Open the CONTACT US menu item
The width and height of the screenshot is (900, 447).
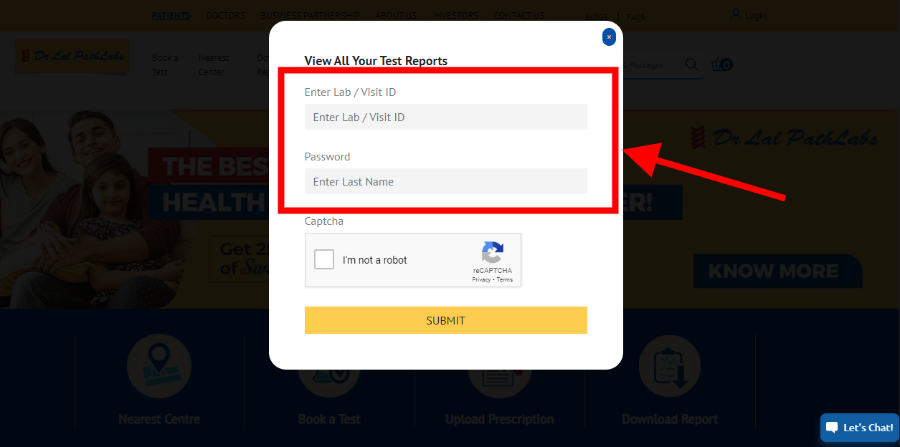[x=519, y=15]
